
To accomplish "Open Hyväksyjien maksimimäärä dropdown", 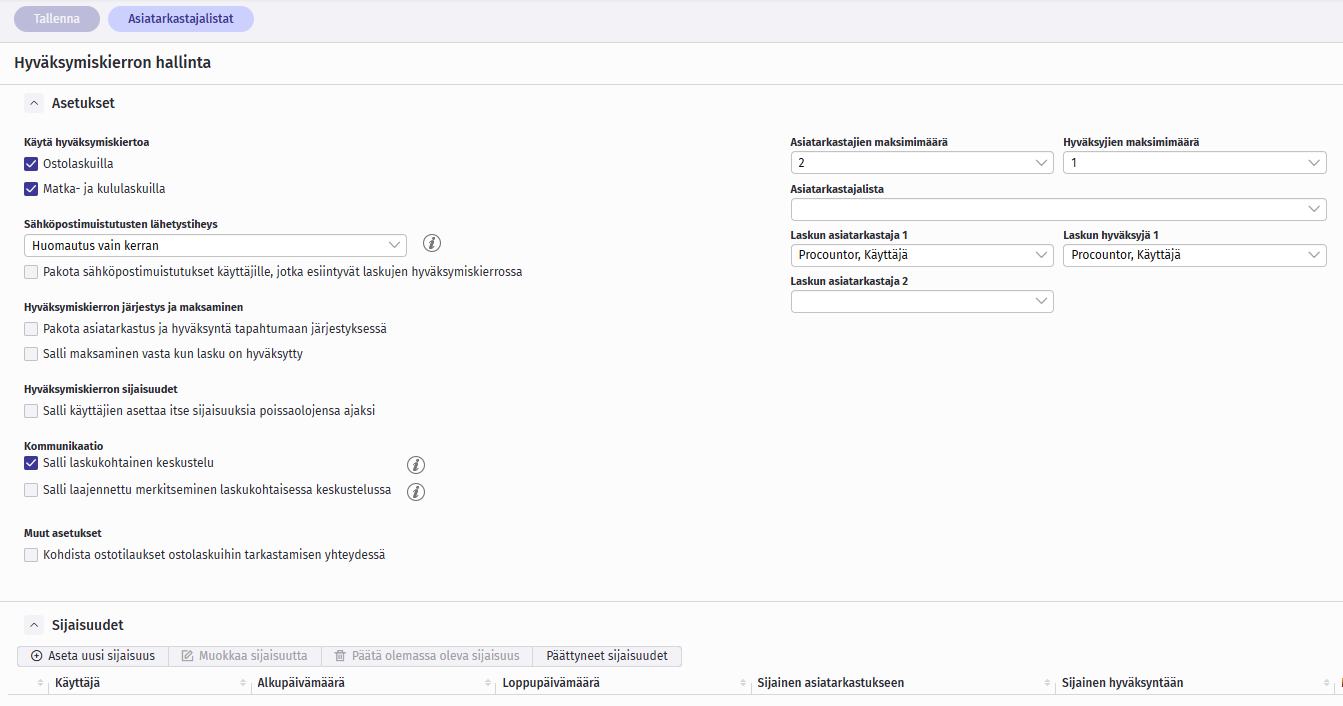I will pos(1194,163).
